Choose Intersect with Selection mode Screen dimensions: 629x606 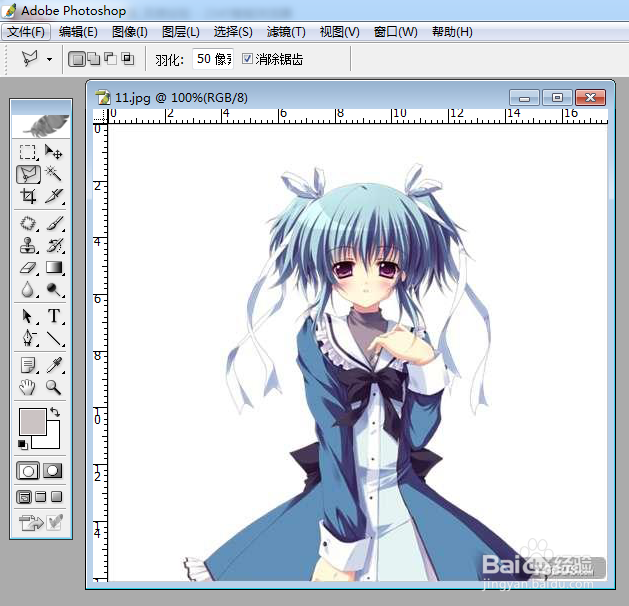128,59
